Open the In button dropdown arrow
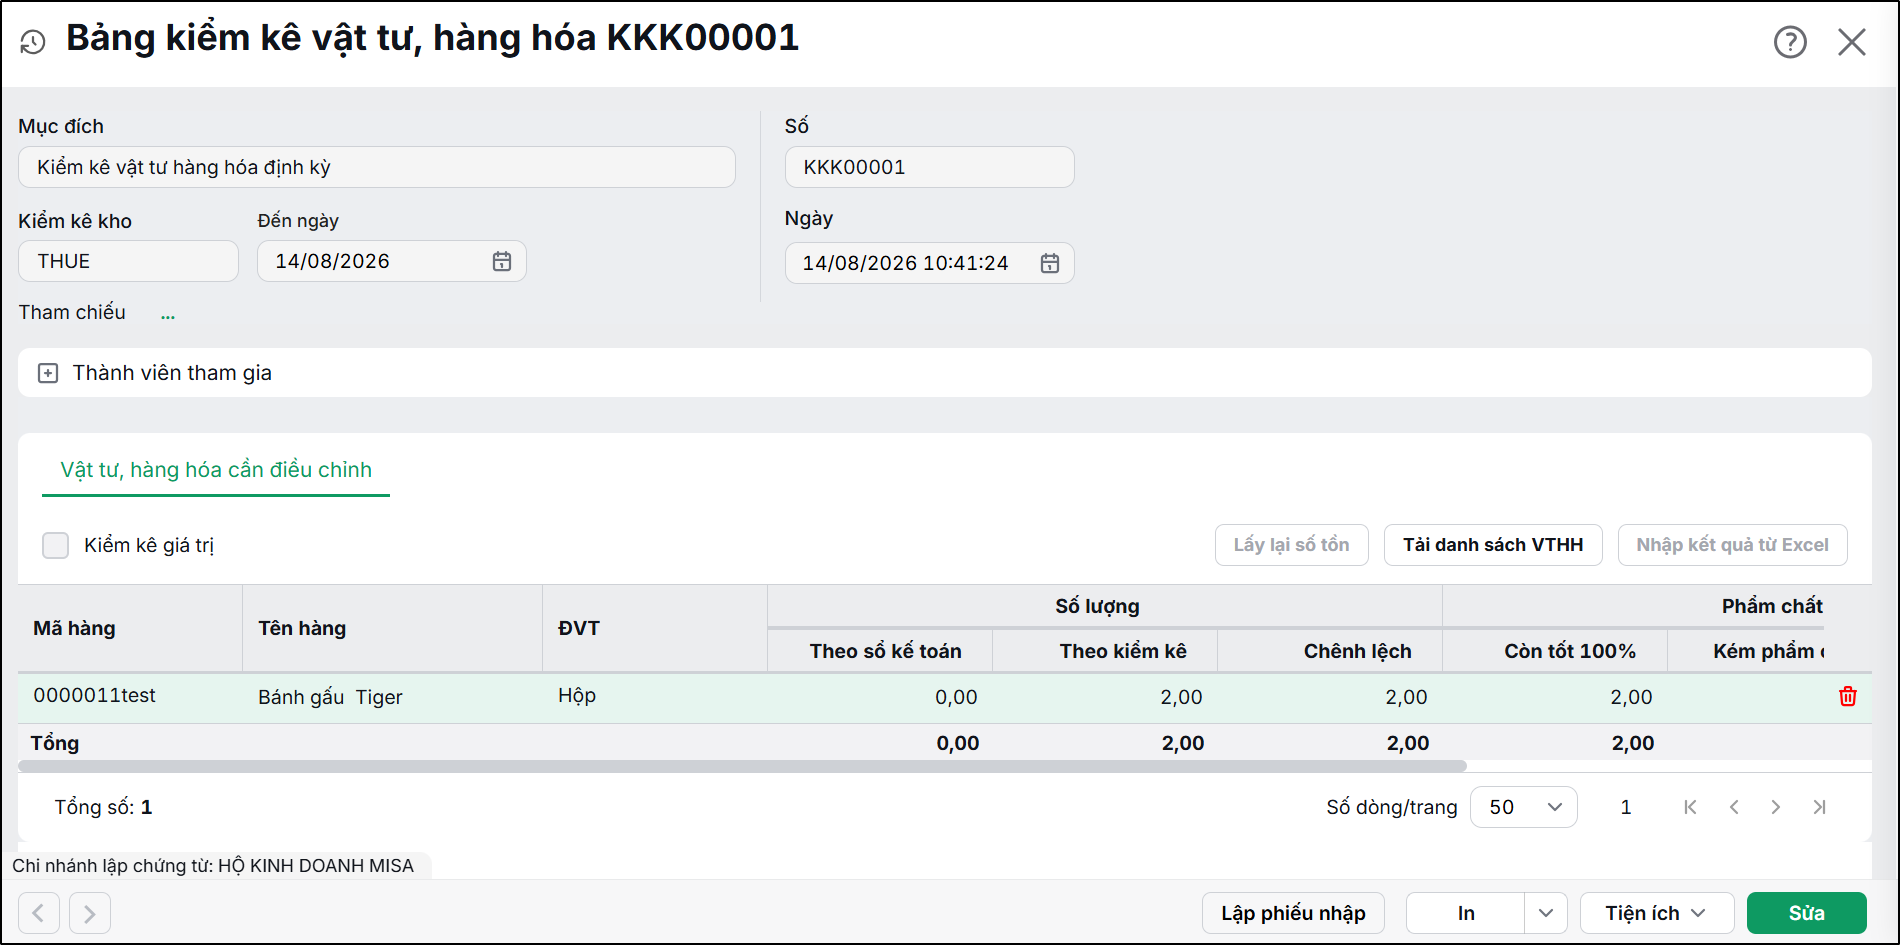This screenshot has height=945, width=1900. point(1546,913)
